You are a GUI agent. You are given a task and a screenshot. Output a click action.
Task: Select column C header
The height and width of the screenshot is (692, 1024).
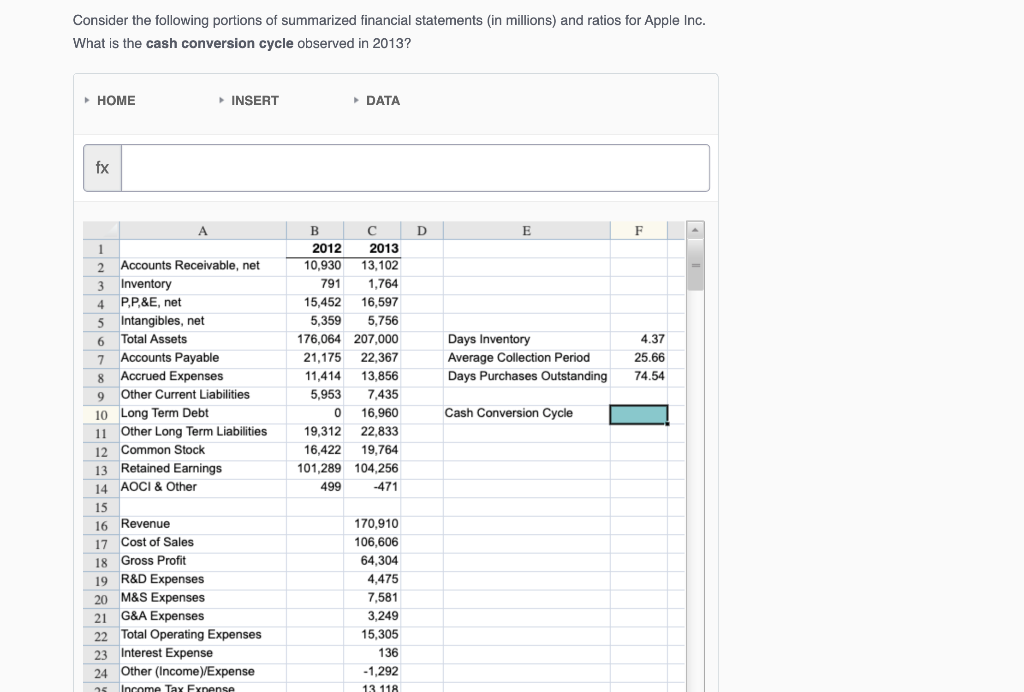[x=372, y=230]
